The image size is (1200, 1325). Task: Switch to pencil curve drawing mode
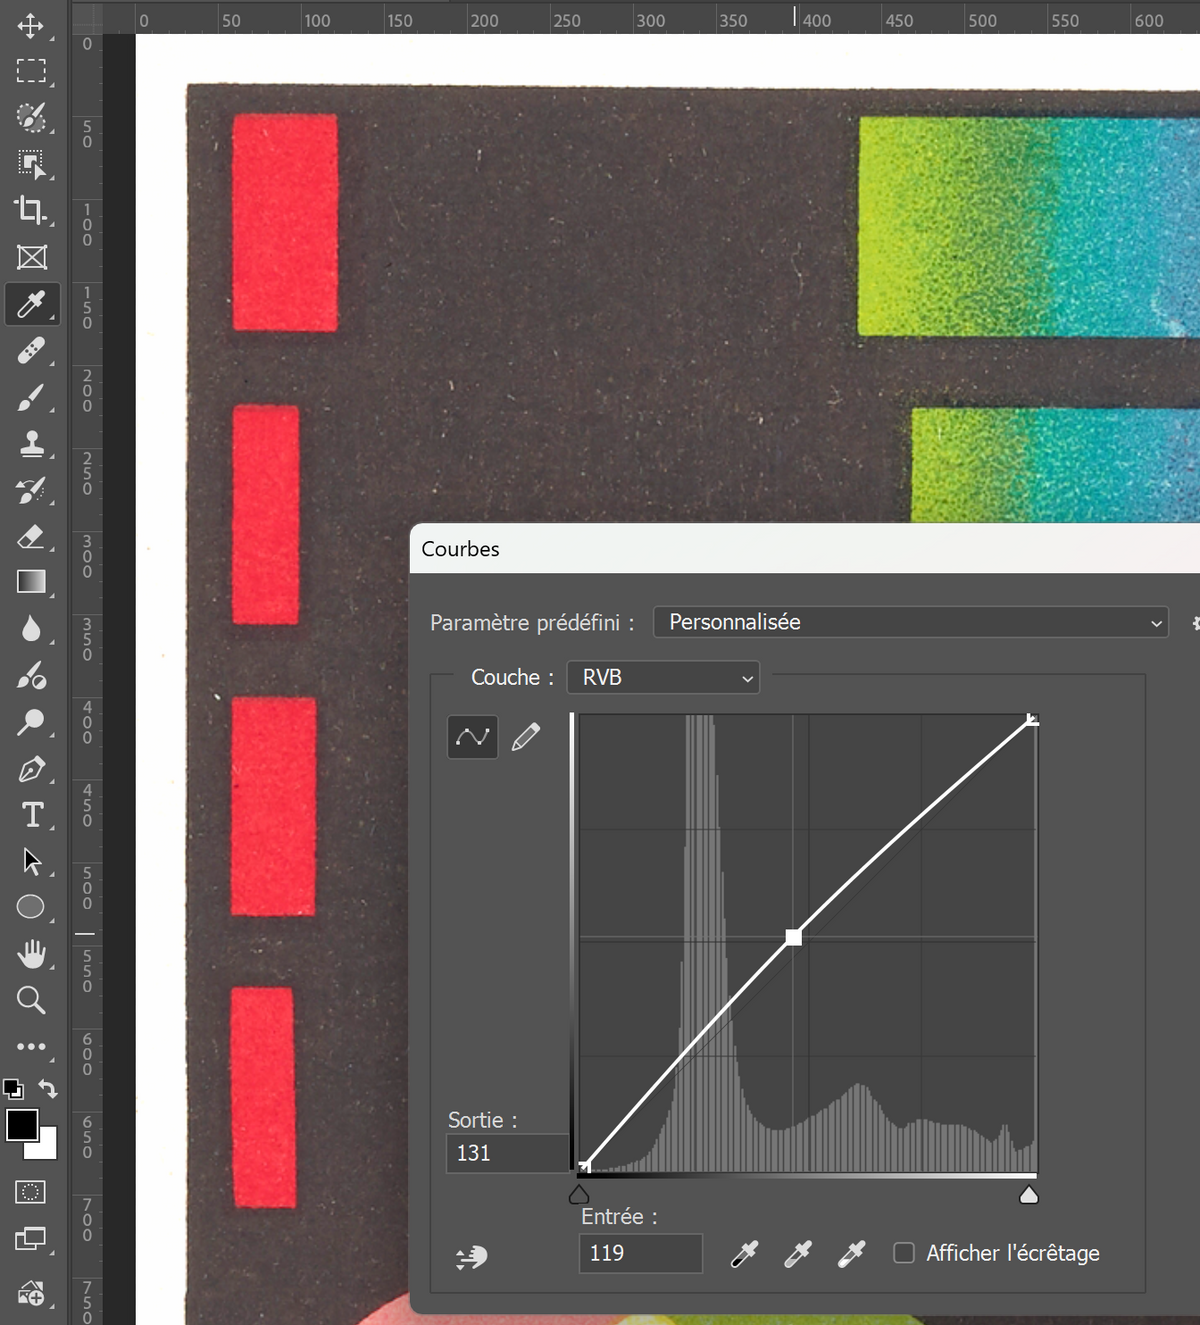click(526, 737)
